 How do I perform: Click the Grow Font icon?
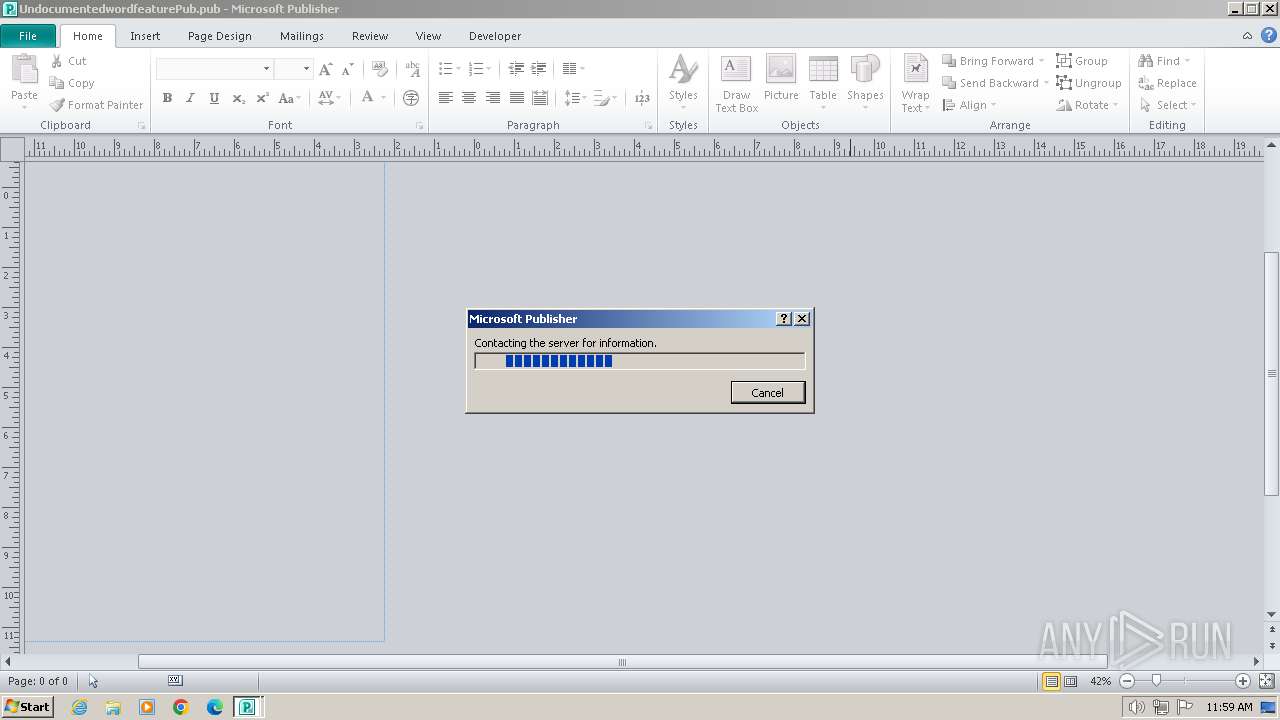point(325,69)
